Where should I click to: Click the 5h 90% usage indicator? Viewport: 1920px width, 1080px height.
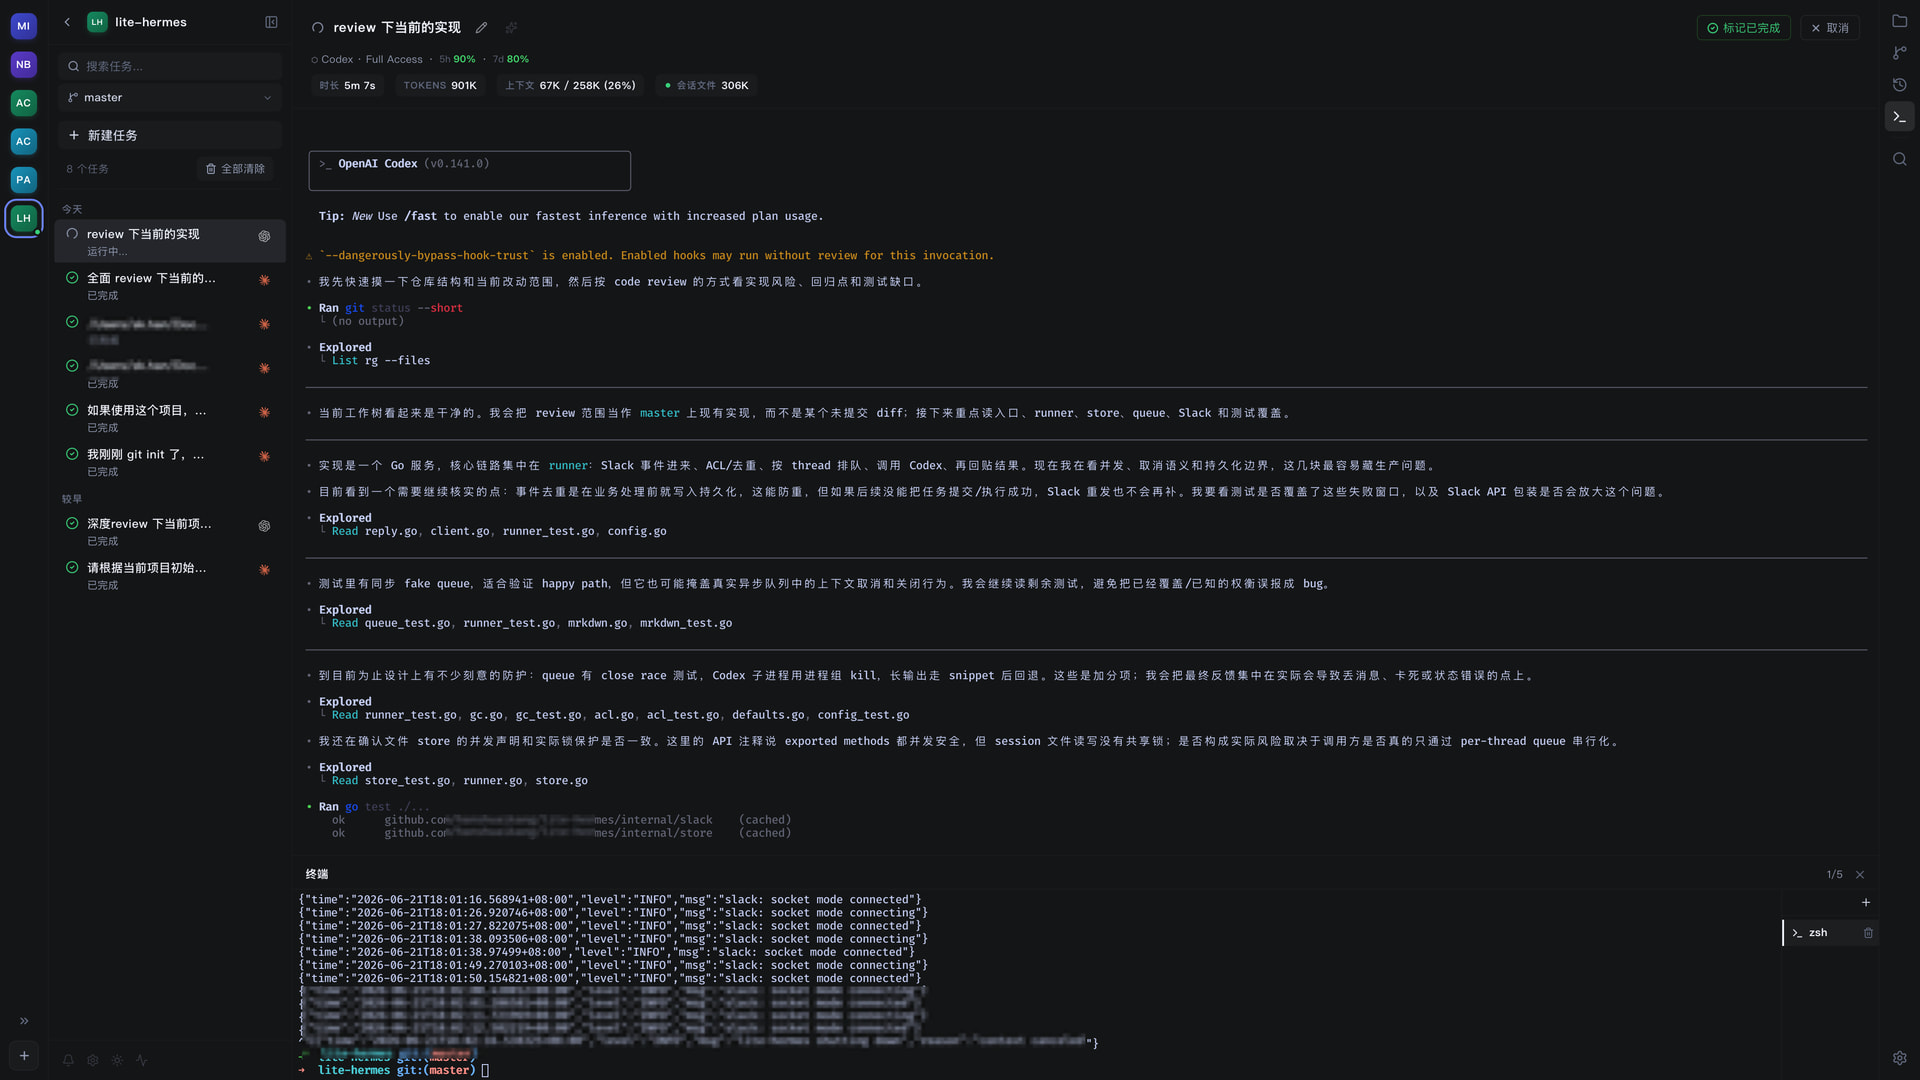457,60
